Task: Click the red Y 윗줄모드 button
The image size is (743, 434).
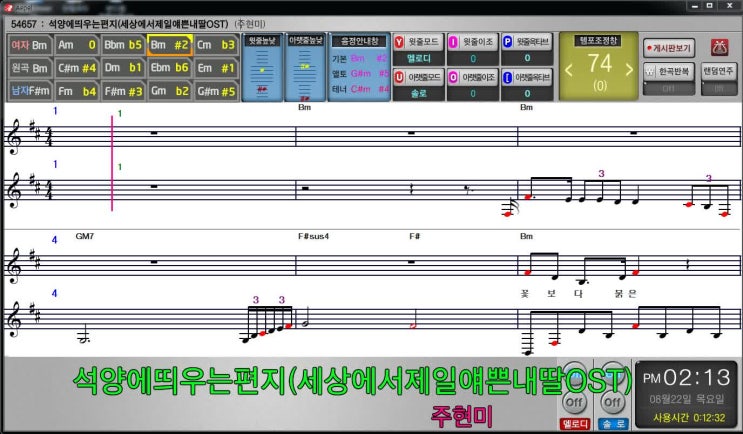Action: click(419, 43)
